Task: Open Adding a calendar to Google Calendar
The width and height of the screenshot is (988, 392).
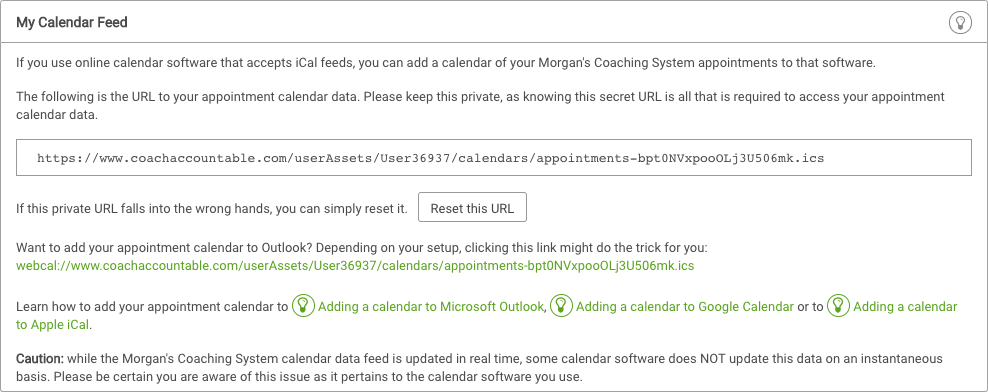Action: 685,307
